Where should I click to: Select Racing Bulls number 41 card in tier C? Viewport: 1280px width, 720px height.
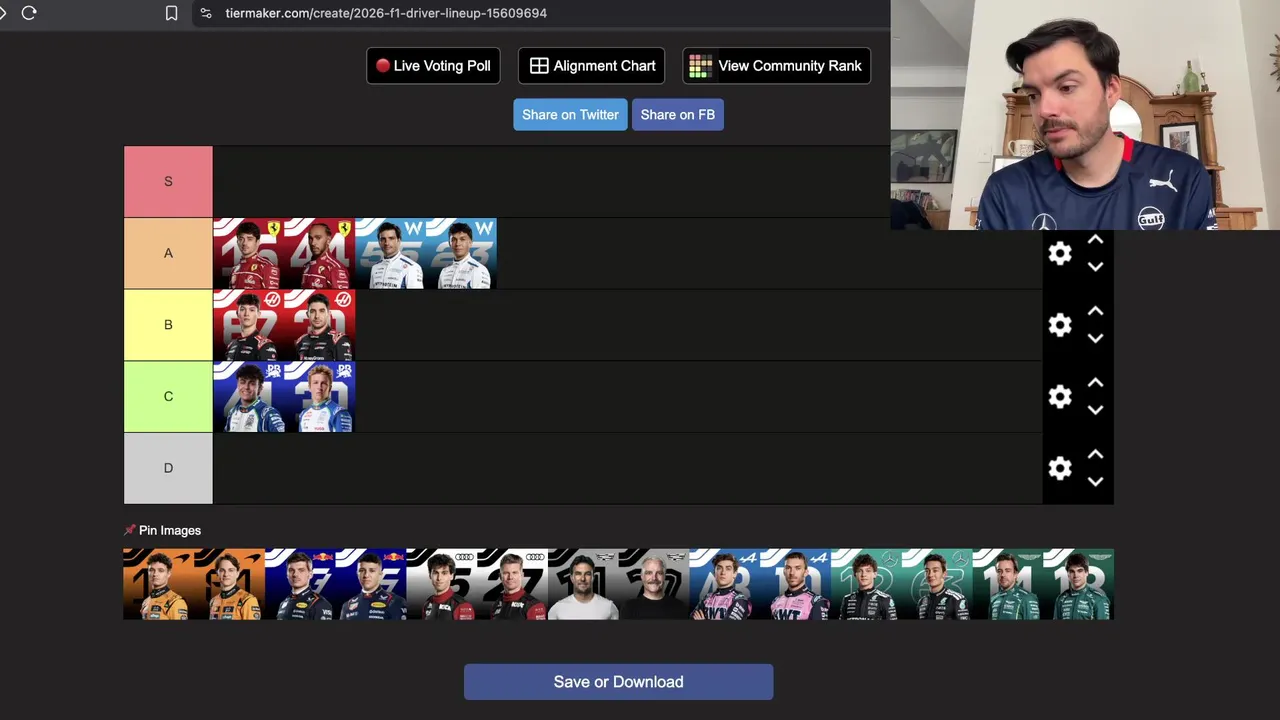pos(248,397)
